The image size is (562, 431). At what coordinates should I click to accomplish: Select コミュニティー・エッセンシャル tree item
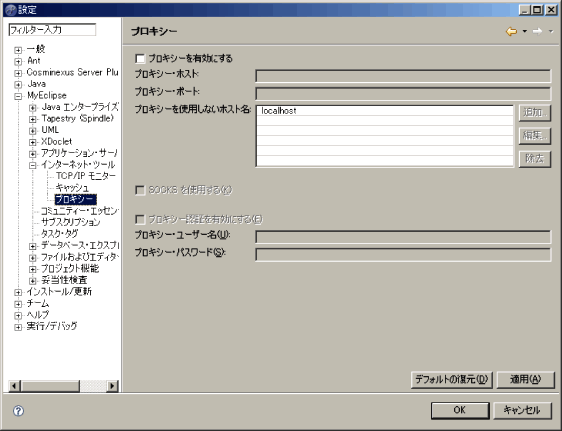[x=80, y=211]
